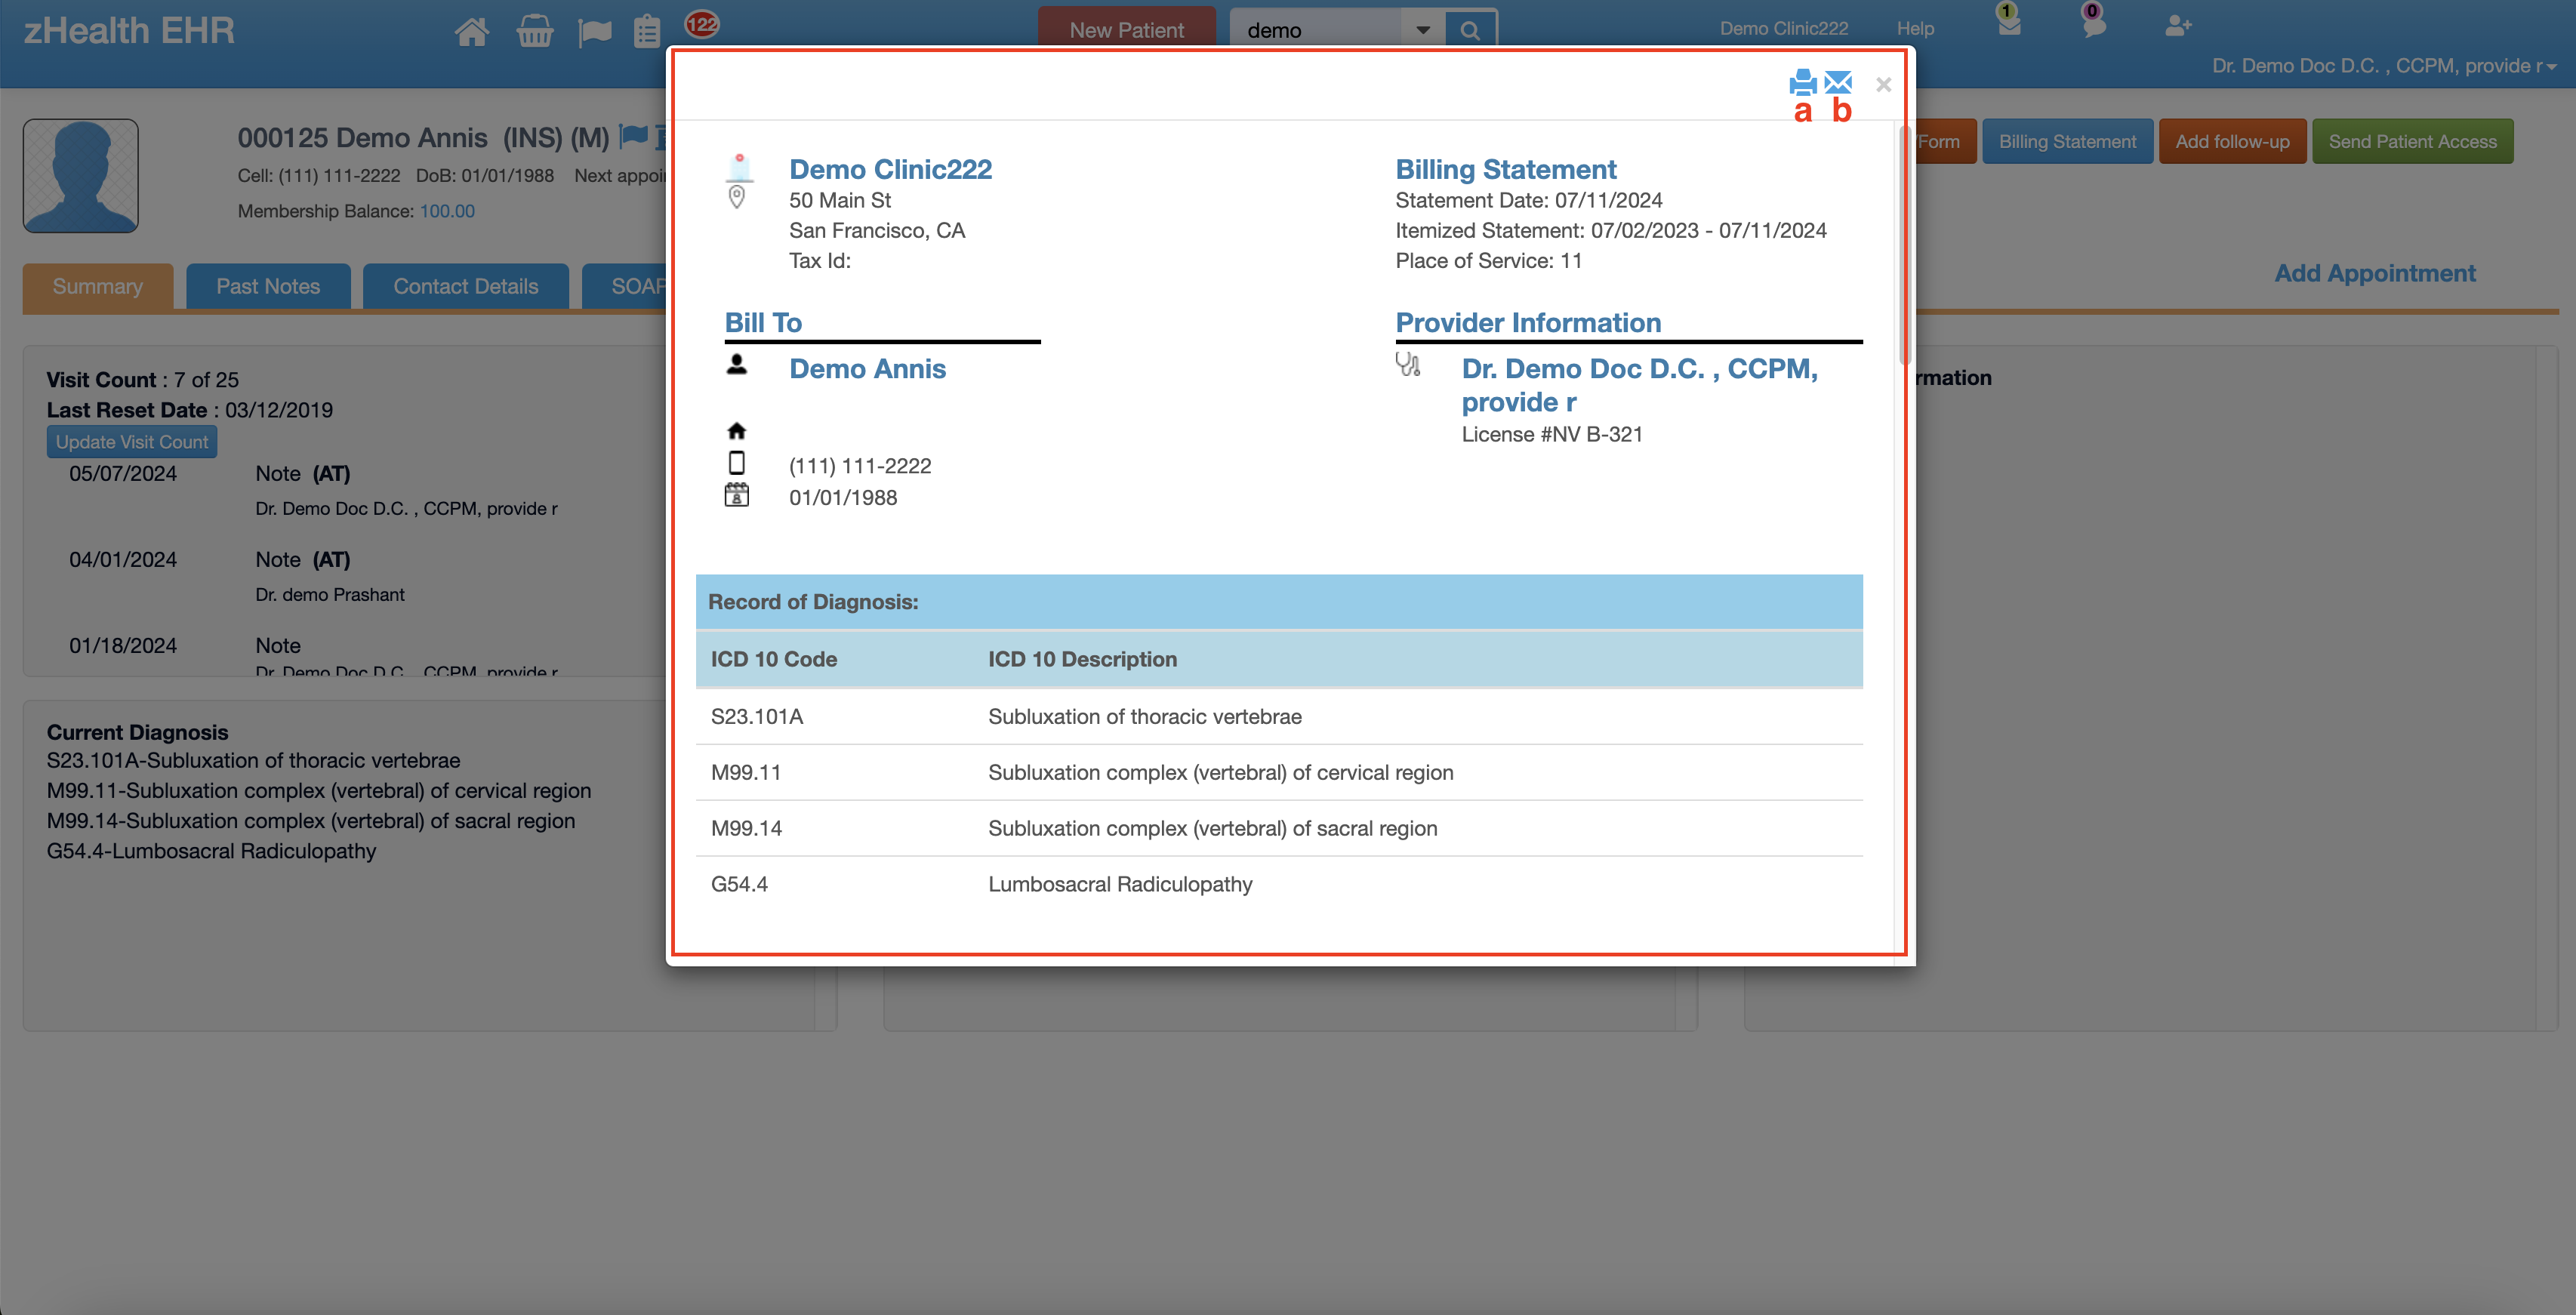Click Add Appointment link
This screenshot has width=2576, height=1315.
tap(2374, 273)
